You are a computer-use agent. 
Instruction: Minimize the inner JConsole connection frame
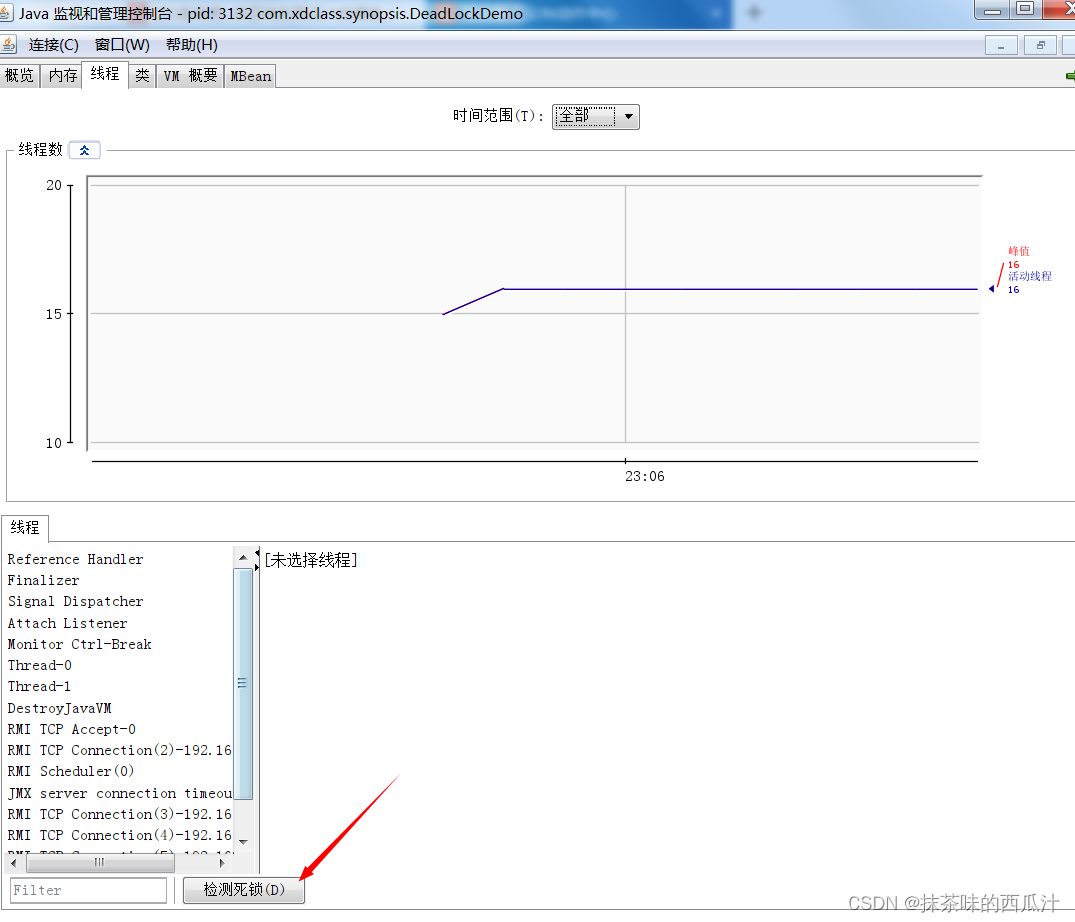[1001, 45]
